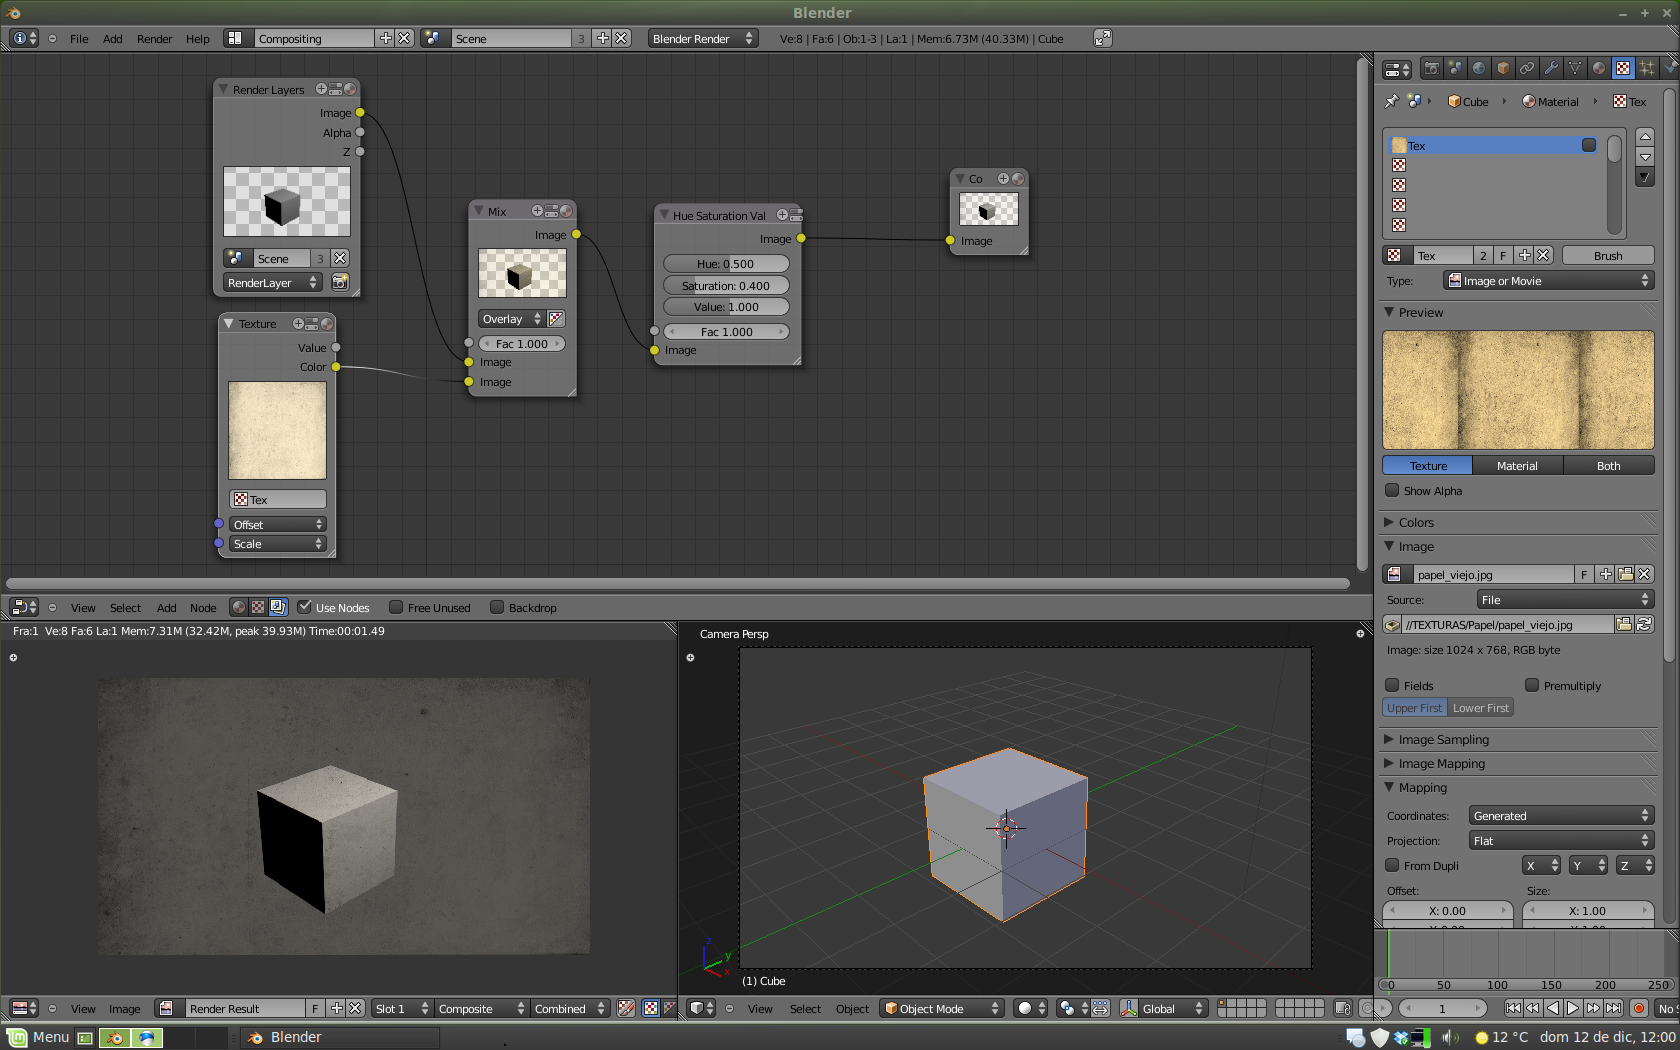Select the texture nodes tree type icon
This screenshot has width=1680, height=1050.
pos(258,607)
